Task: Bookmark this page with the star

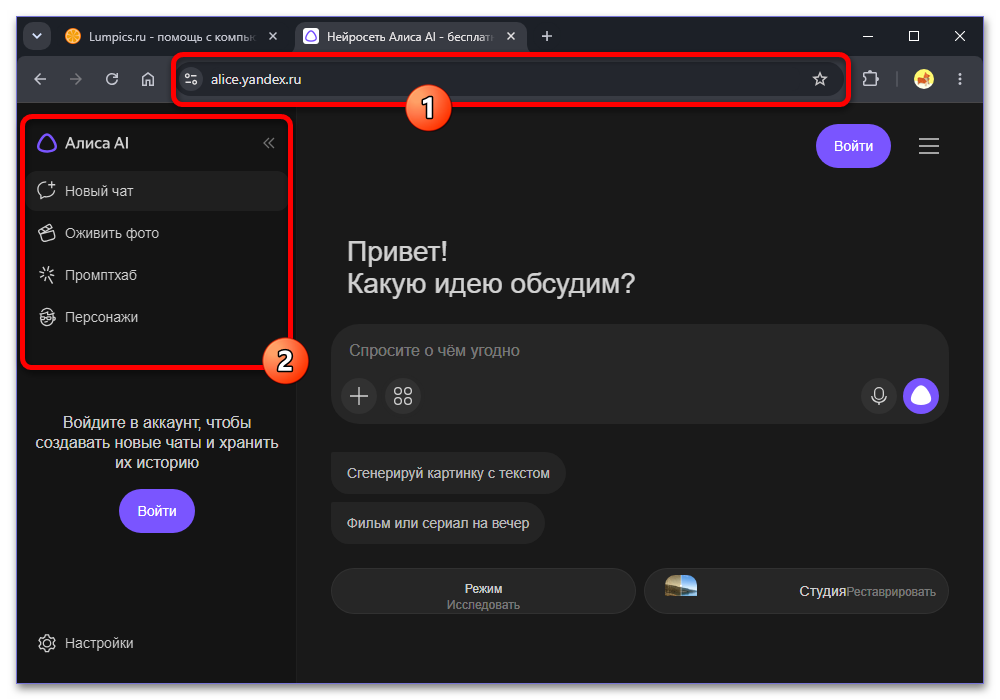Action: click(x=820, y=79)
